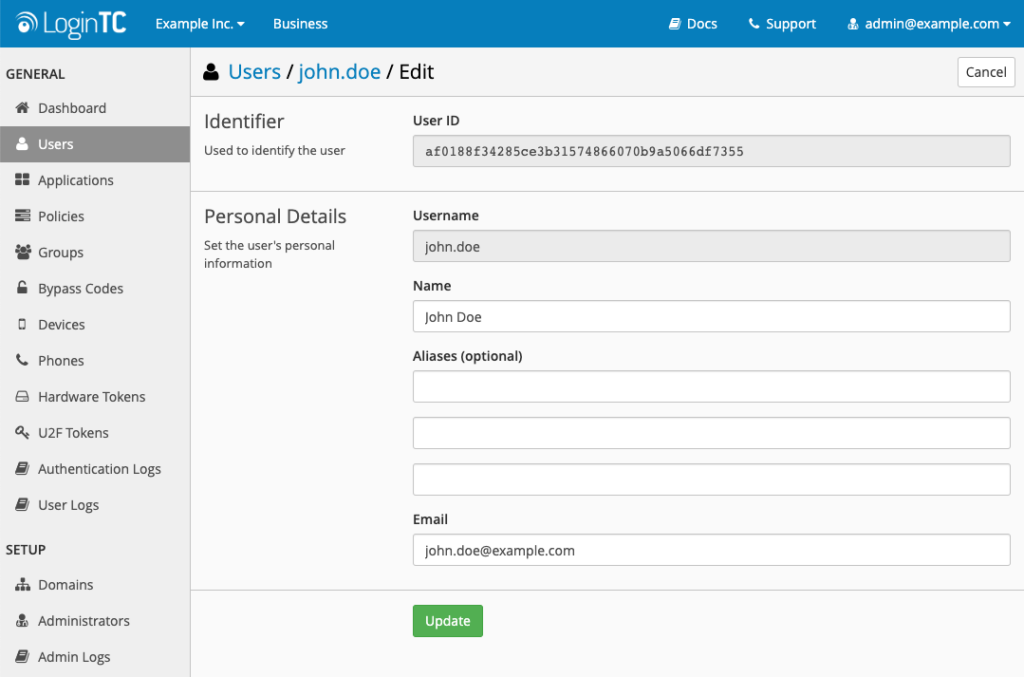Image resolution: width=1024 pixels, height=677 pixels.
Task: Click the Domains sitemap icon
Action: click(23, 584)
